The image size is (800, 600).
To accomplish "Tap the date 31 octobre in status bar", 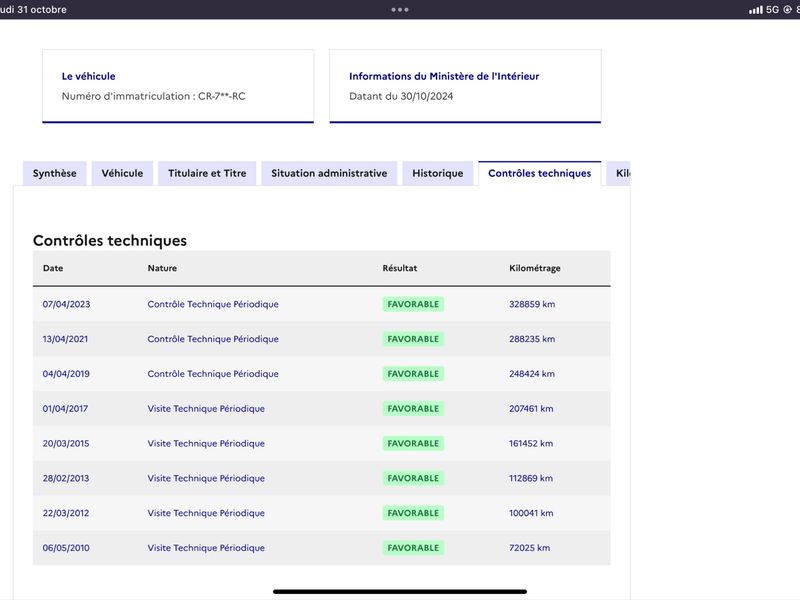I will [x=41, y=10].
